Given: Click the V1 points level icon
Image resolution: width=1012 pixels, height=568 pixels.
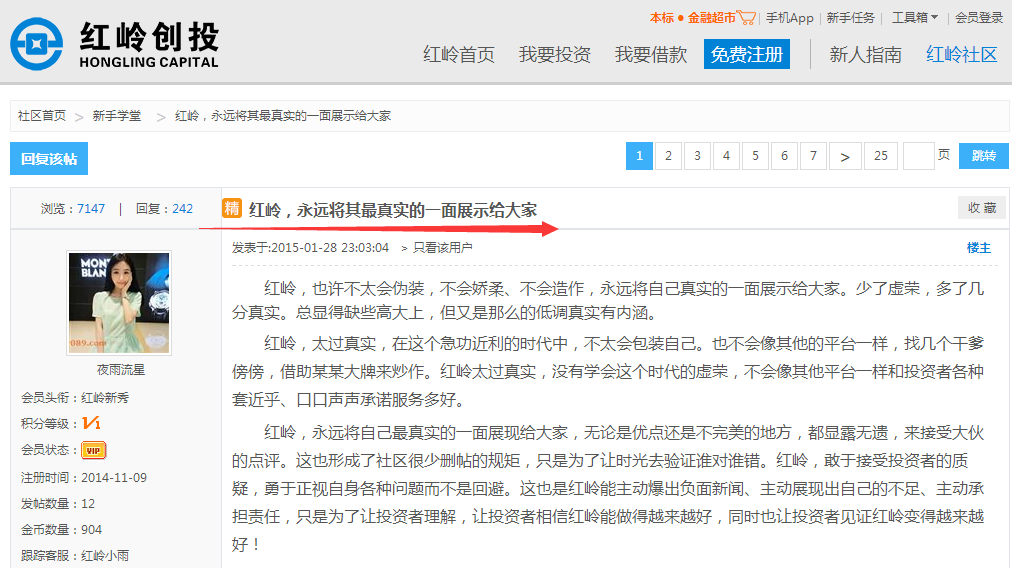Looking at the screenshot, I should (92, 423).
